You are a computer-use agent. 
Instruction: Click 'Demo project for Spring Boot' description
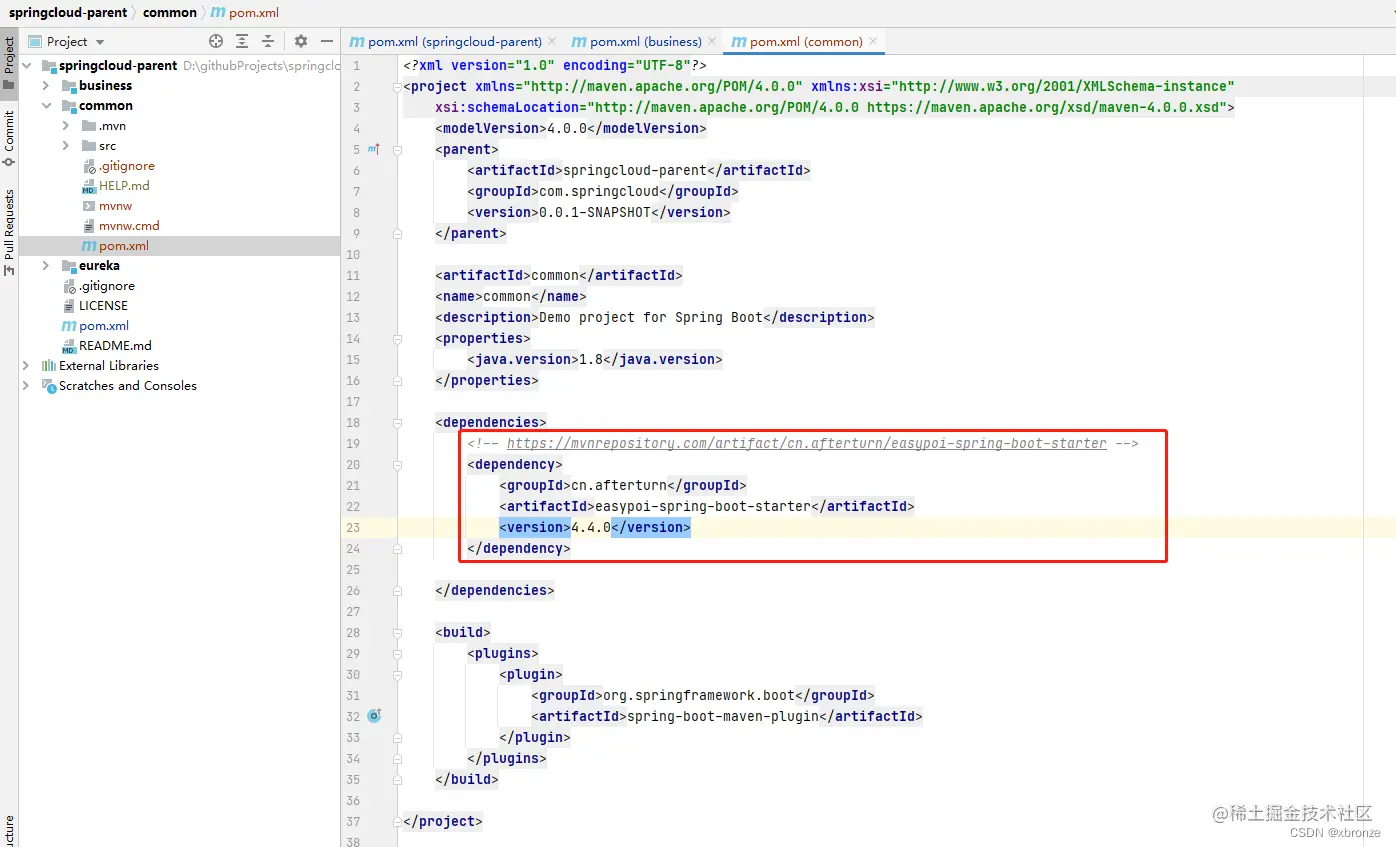click(x=651, y=317)
